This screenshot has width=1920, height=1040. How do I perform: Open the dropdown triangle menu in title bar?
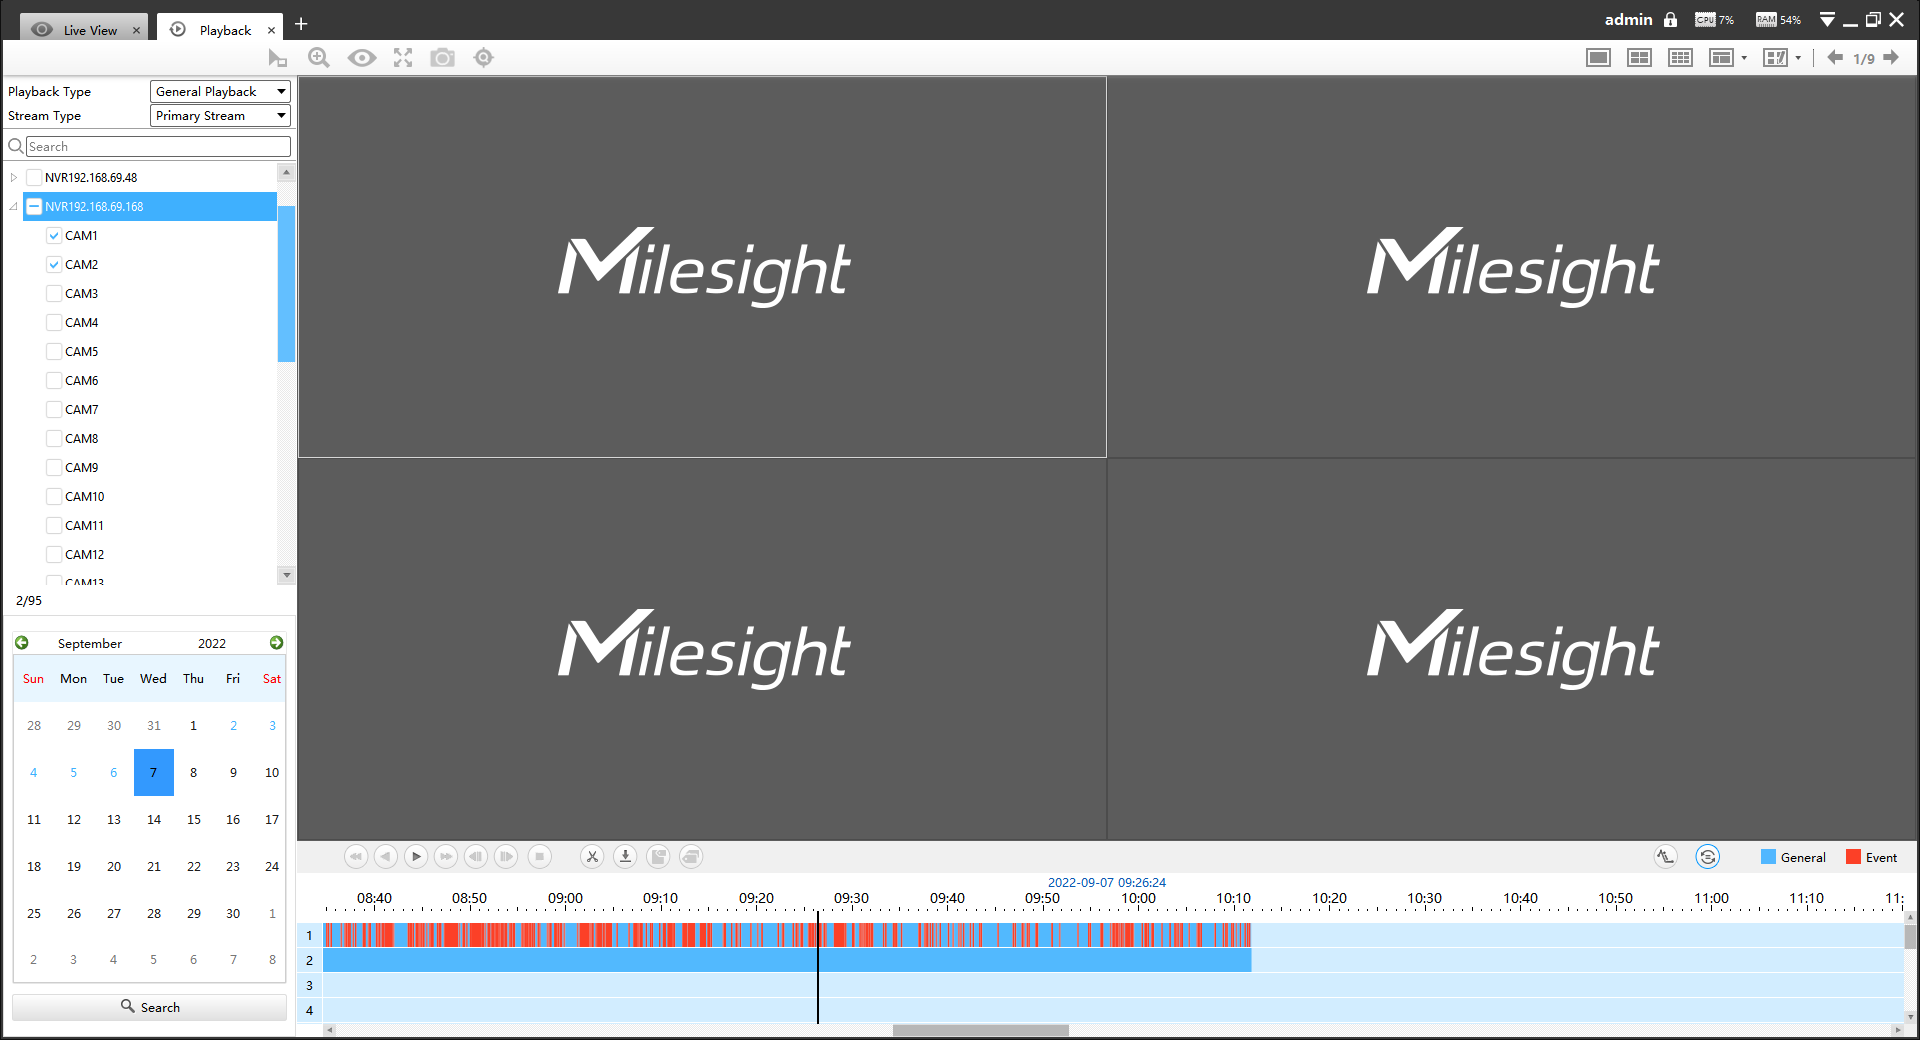click(1827, 20)
